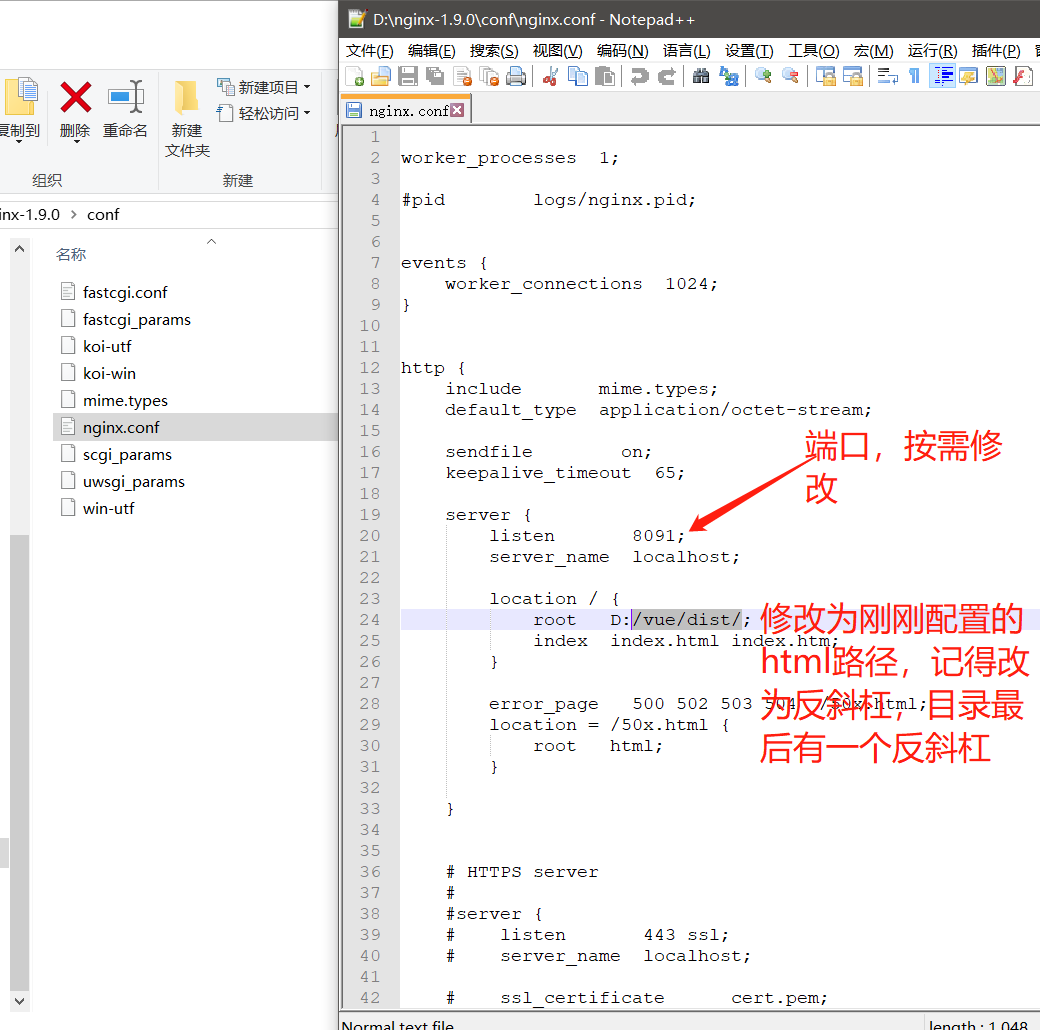Redo the last undone edit

click(667, 76)
